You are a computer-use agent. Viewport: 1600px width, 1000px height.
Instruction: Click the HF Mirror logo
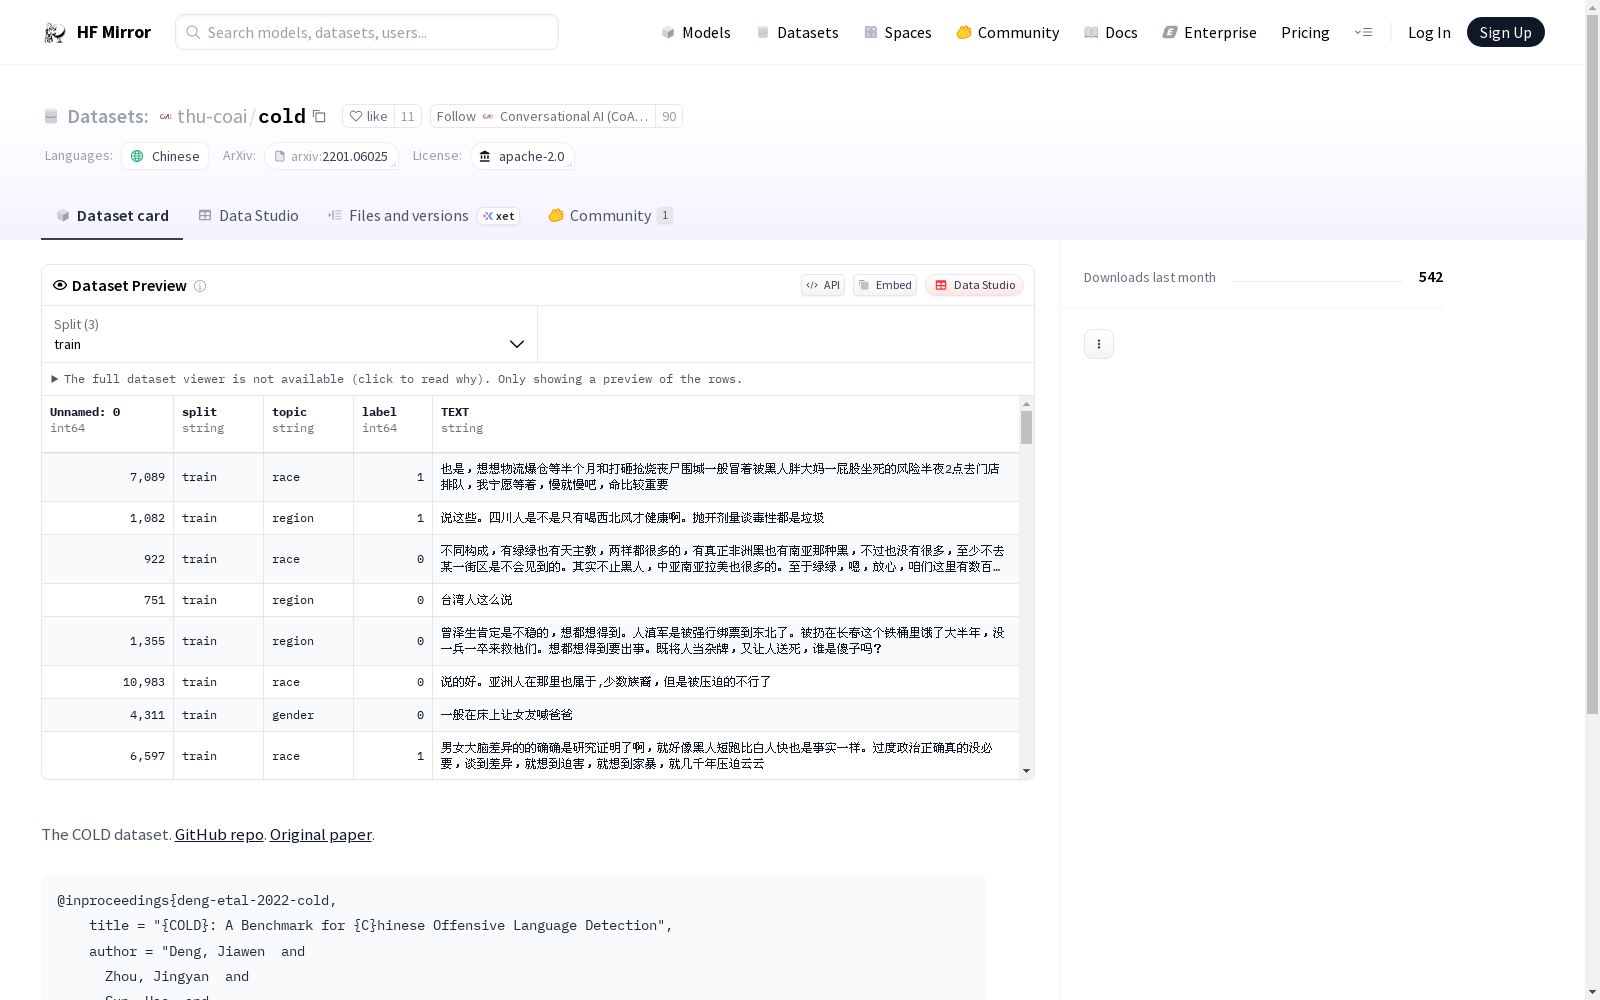[97, 32]
